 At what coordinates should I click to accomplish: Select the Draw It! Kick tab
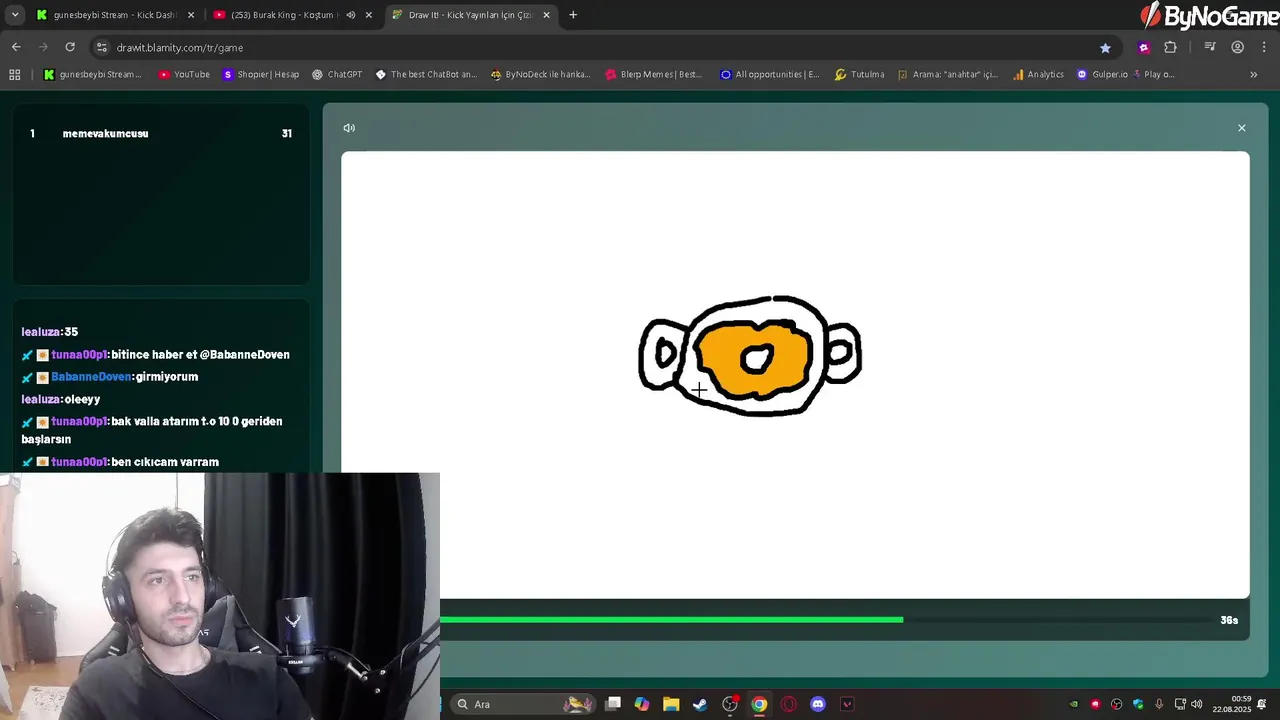pos(470,15)
